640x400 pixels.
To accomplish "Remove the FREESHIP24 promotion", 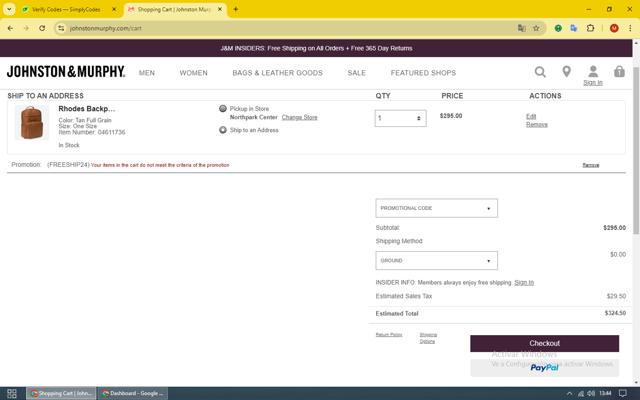I will click(x=591, y=165).
